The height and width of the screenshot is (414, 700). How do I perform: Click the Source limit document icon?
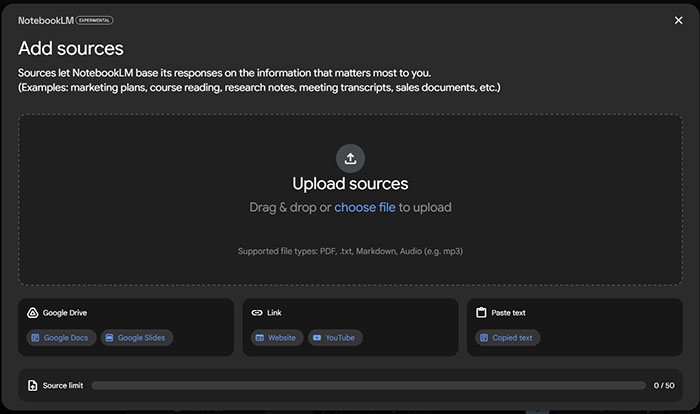pyautogui.click(x=33, y=385)
